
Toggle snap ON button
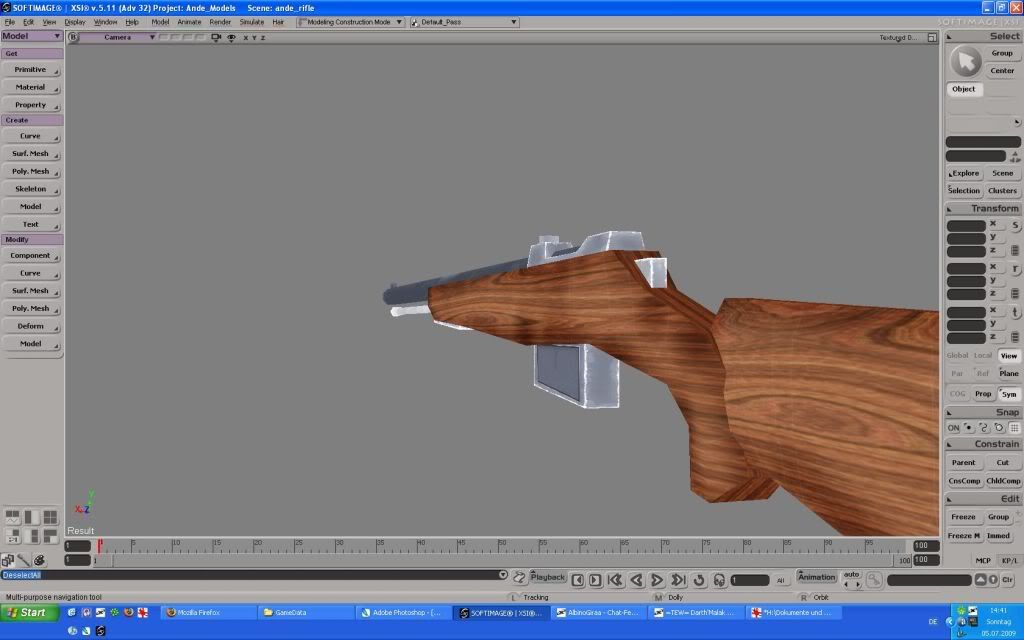coord(953,428)
